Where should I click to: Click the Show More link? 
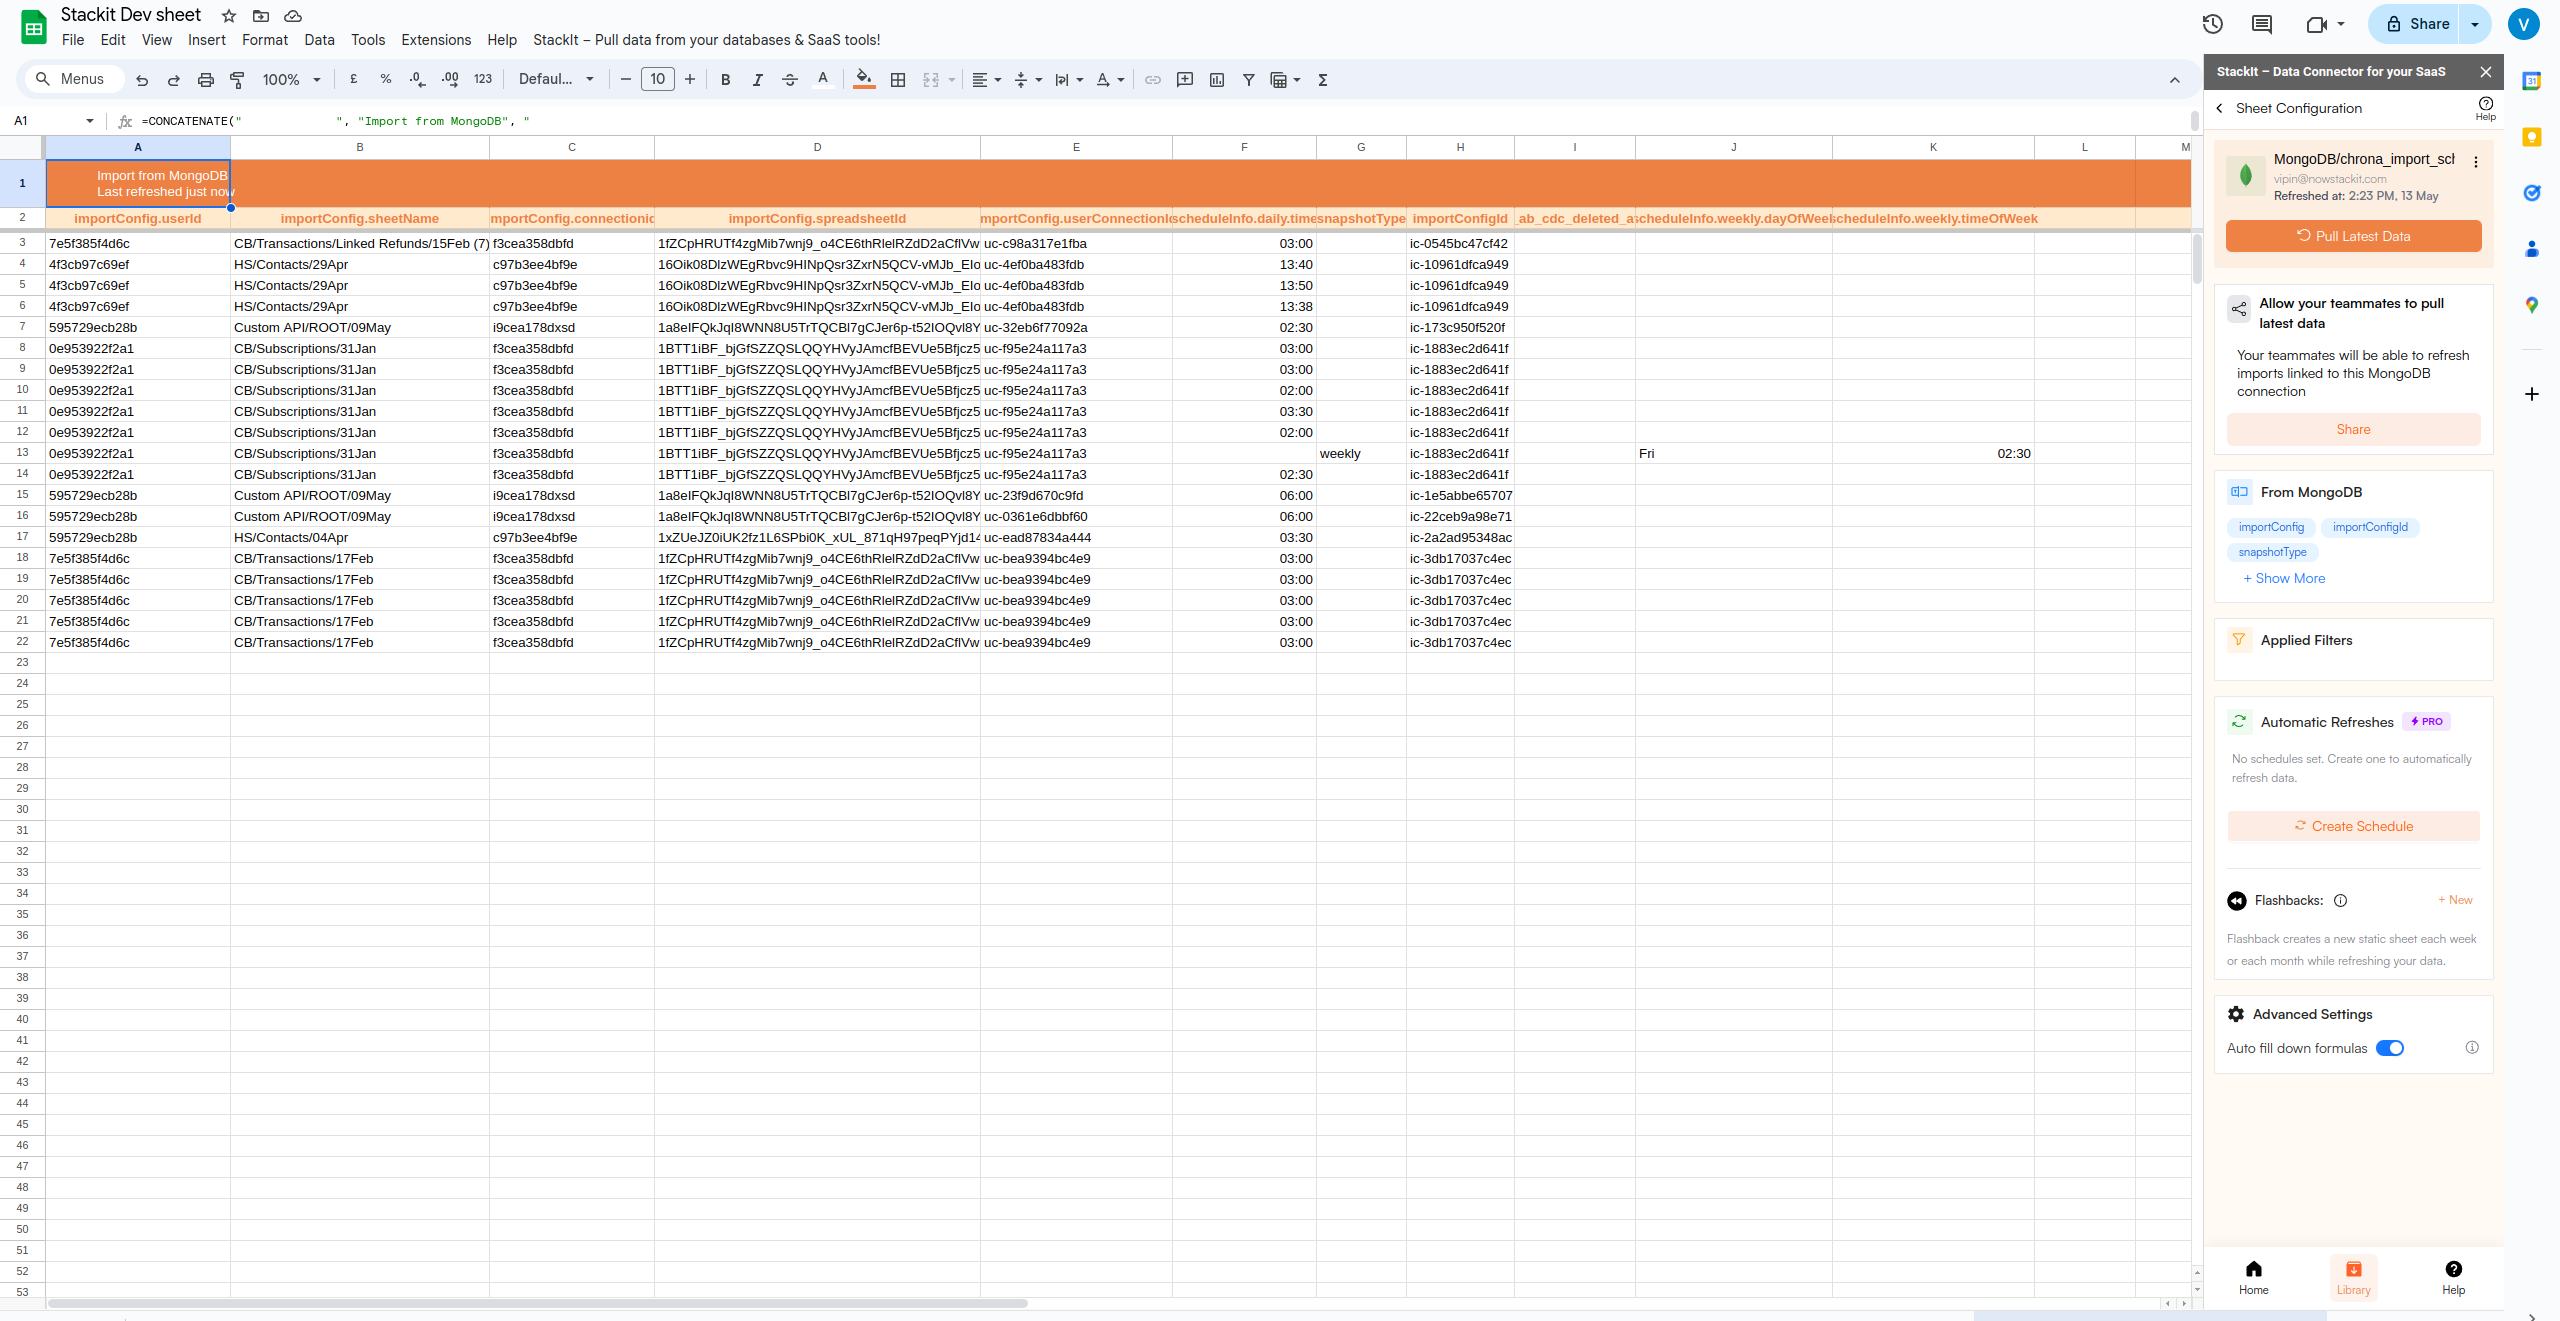click(2284, 578)
